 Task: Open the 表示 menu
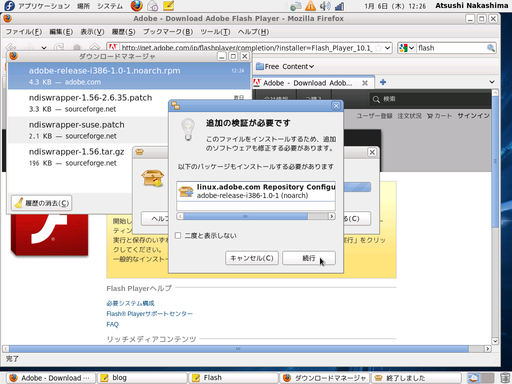coord(92,32)
